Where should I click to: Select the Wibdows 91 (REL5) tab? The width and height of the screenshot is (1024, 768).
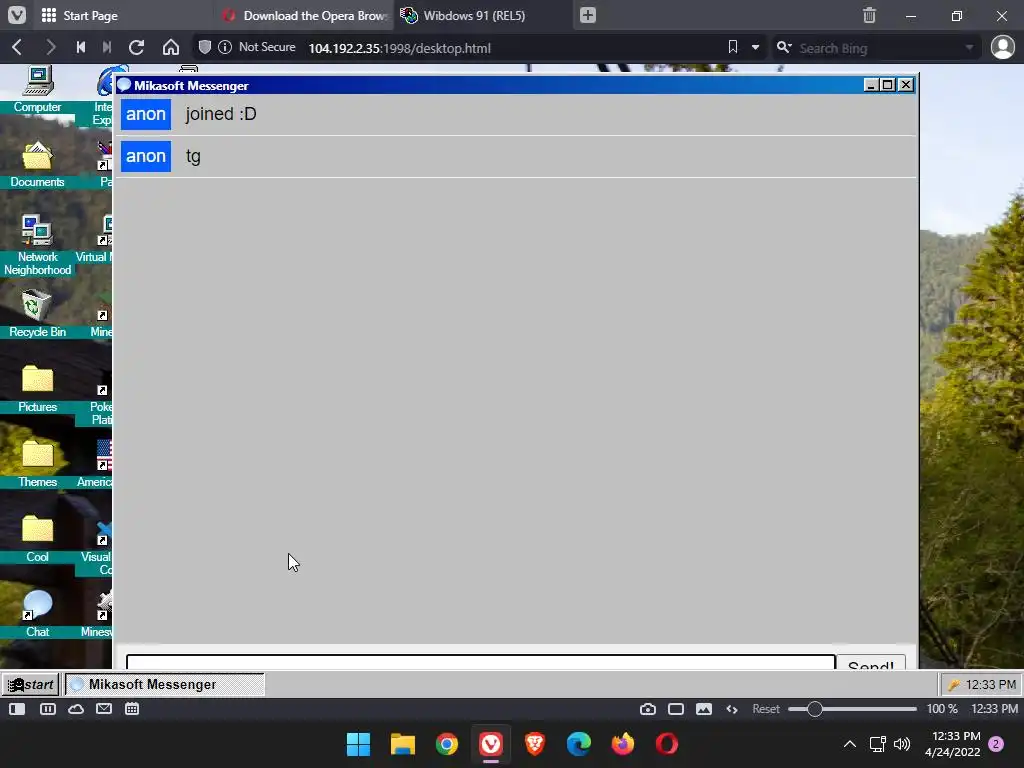(x=482, y=15)
